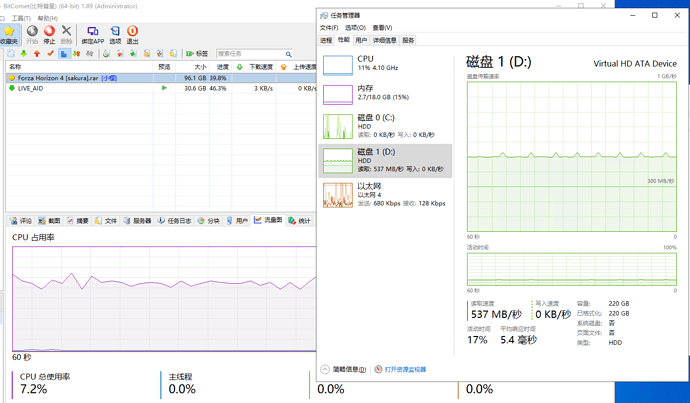Toggle the highlighted blue list-view icon
The height and width of the screenshot is (403, 690).
[x=63, y=54]
